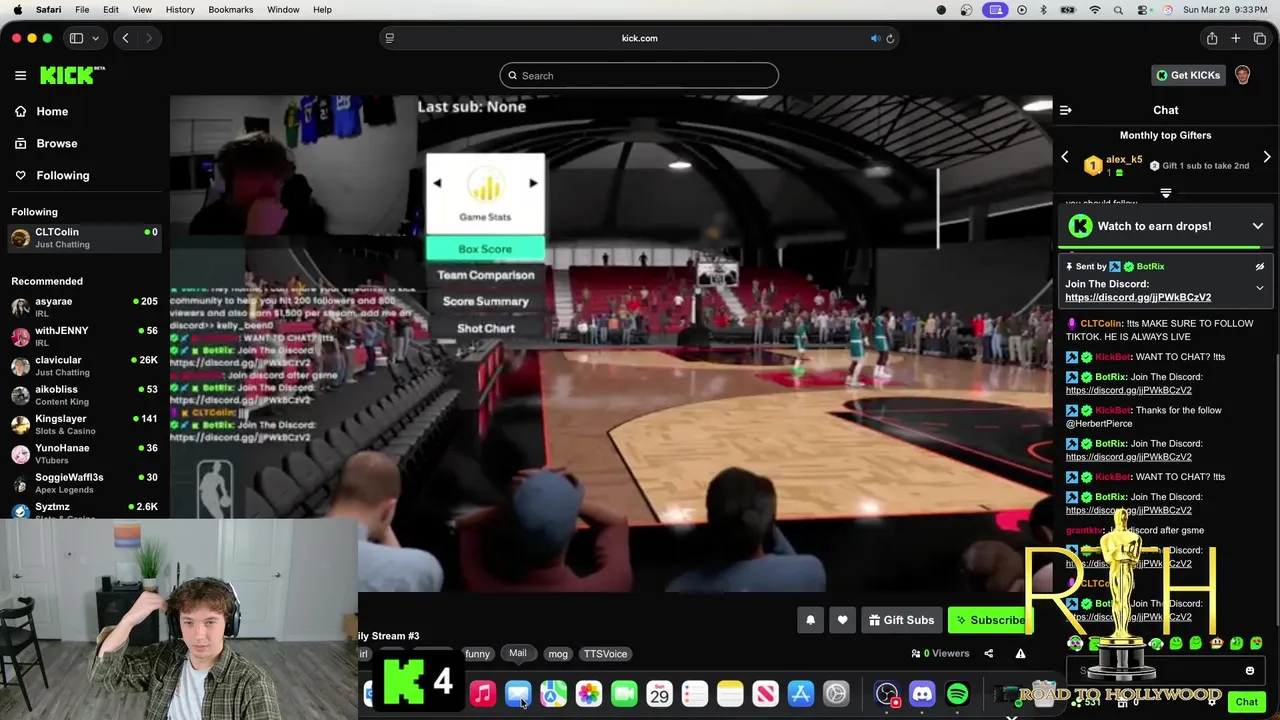Screen dimensions: 1280x720
Task: Show Safari tab overview
Action: pyautogui.click(x=1259, y=38)
